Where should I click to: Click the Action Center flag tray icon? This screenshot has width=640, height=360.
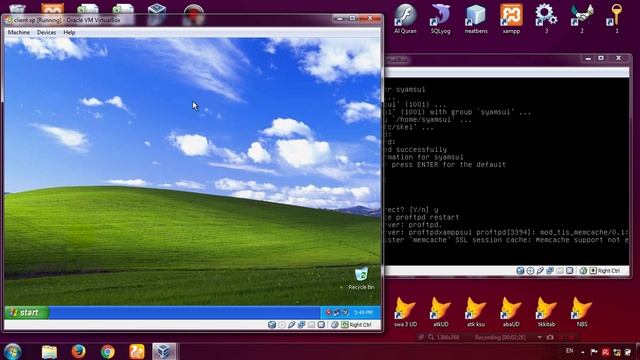(x=594, y=352)
